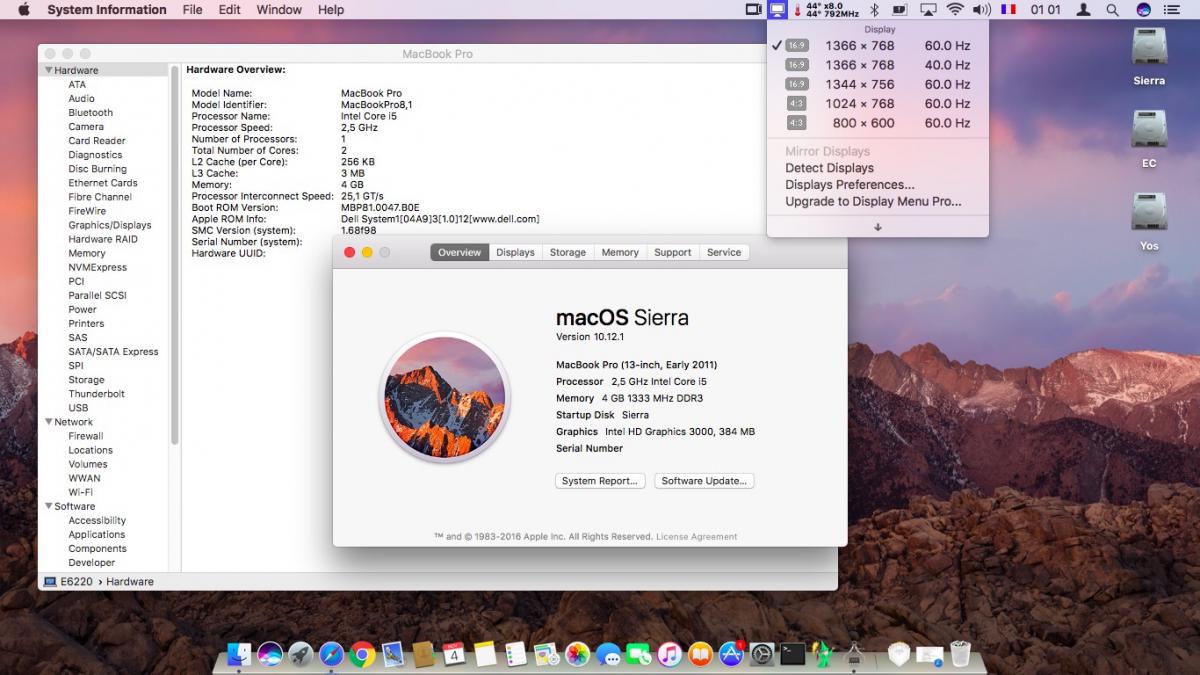Open System Preferences from the Dock
This screenshot has height=675, width=1200.
pyautogui.click(x=762, y=655)
